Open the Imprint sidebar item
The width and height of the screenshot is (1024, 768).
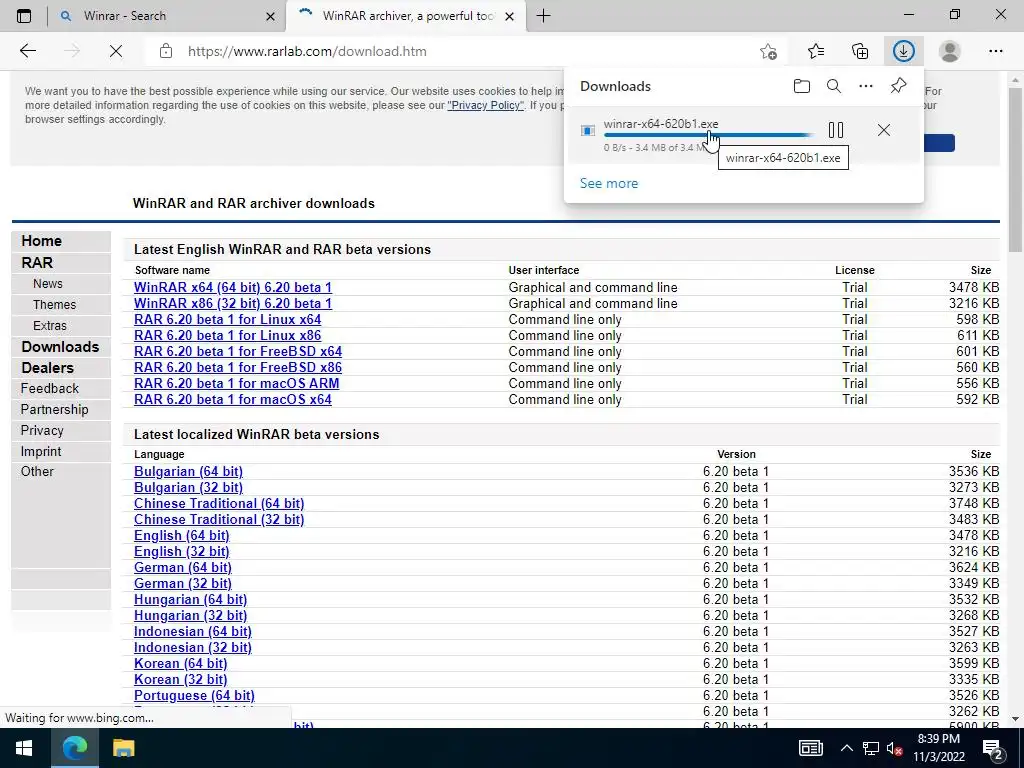(x=40, y=451)
